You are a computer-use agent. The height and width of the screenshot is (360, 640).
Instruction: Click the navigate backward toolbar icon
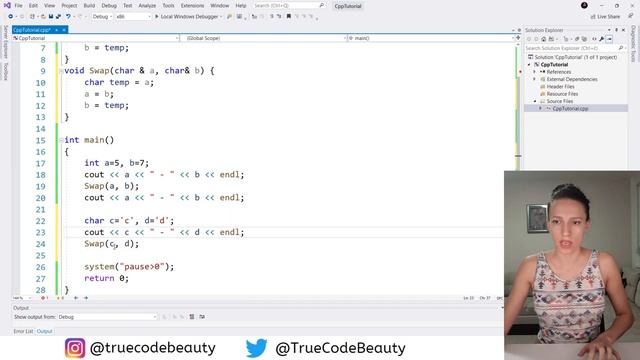pos(11,17)
